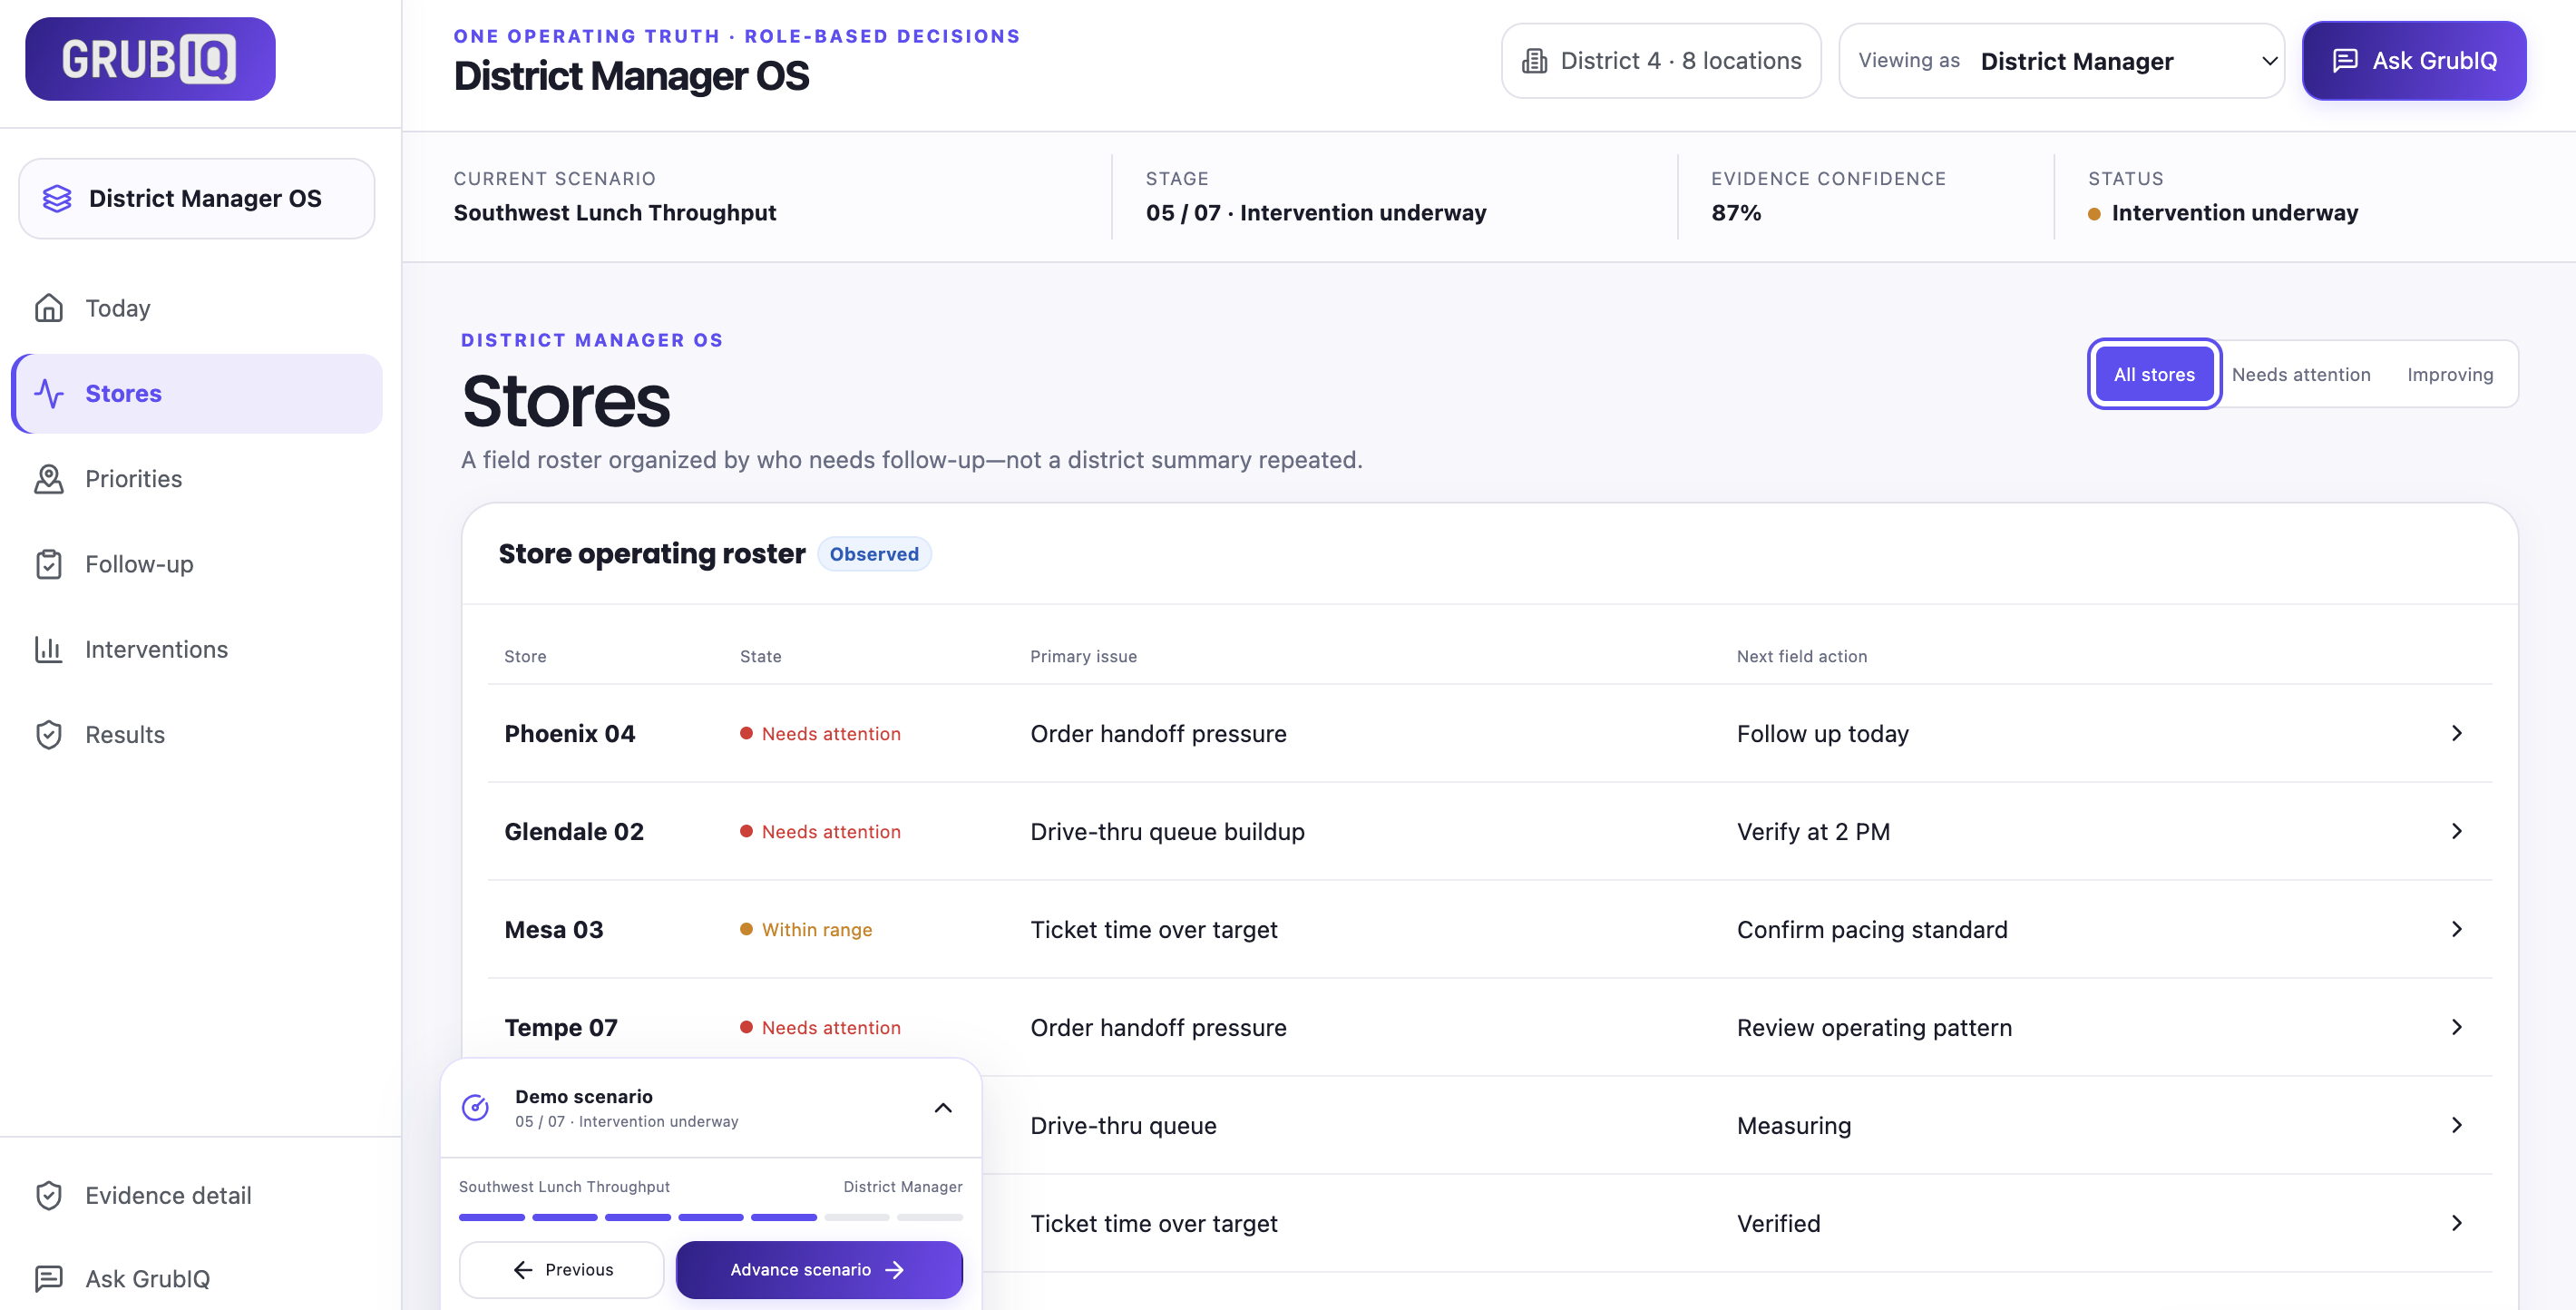The height and width of the screenshot is (1310, 2576).
Task: Click the Today home icon
Action: [49, 308]
